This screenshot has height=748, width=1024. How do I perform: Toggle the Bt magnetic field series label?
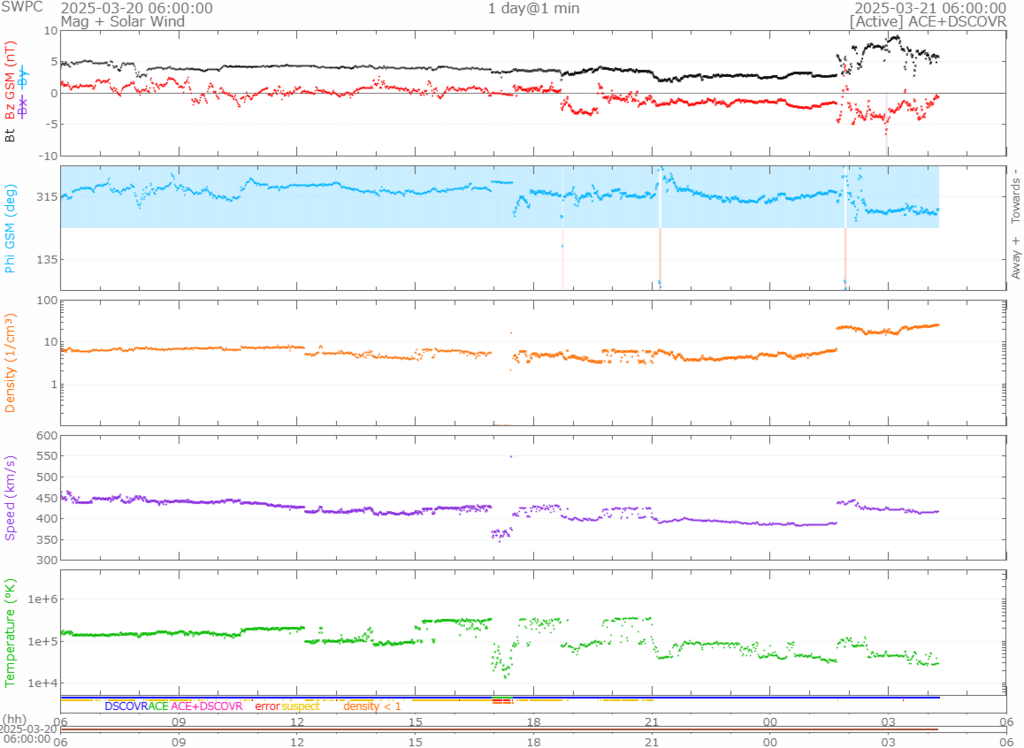click(x=10, y=135)
